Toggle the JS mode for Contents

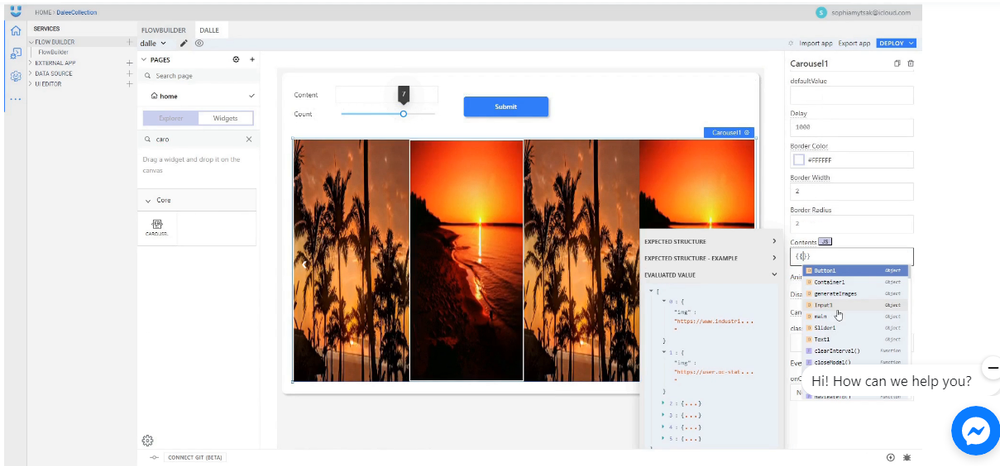point(825,242)
